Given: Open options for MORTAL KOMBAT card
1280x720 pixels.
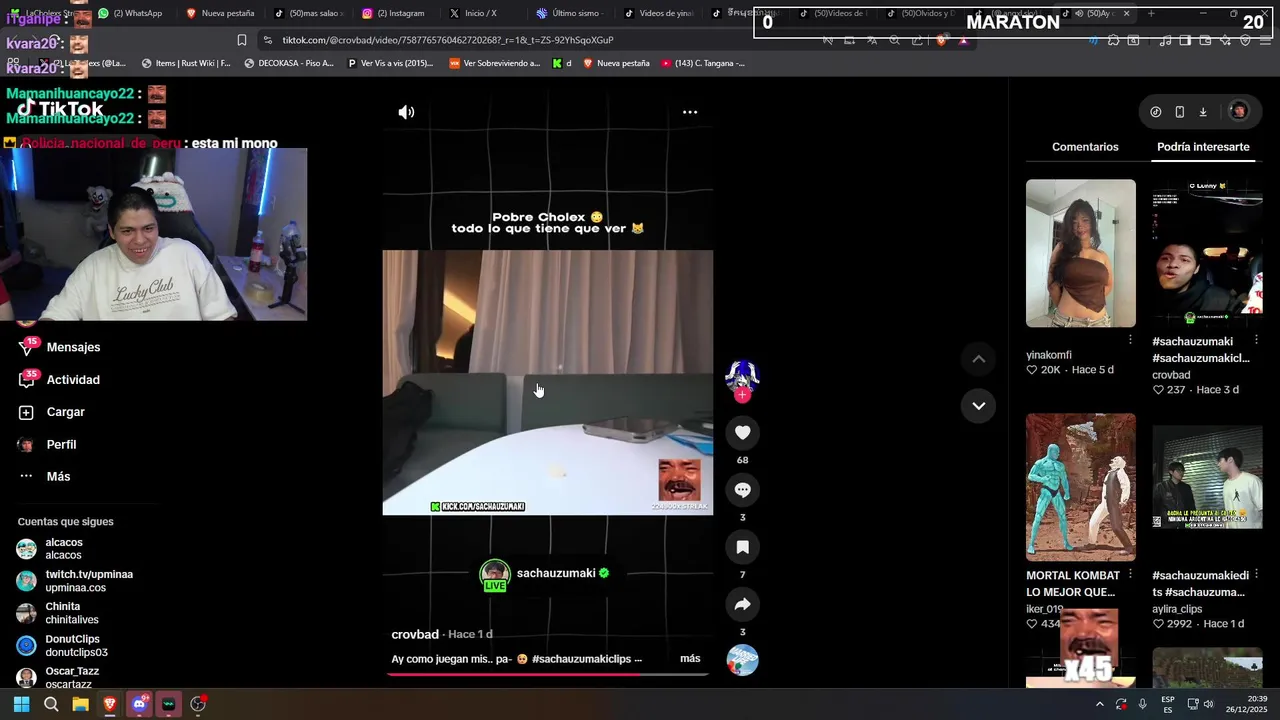Looking at the screenshot, I should (1130, 574).
